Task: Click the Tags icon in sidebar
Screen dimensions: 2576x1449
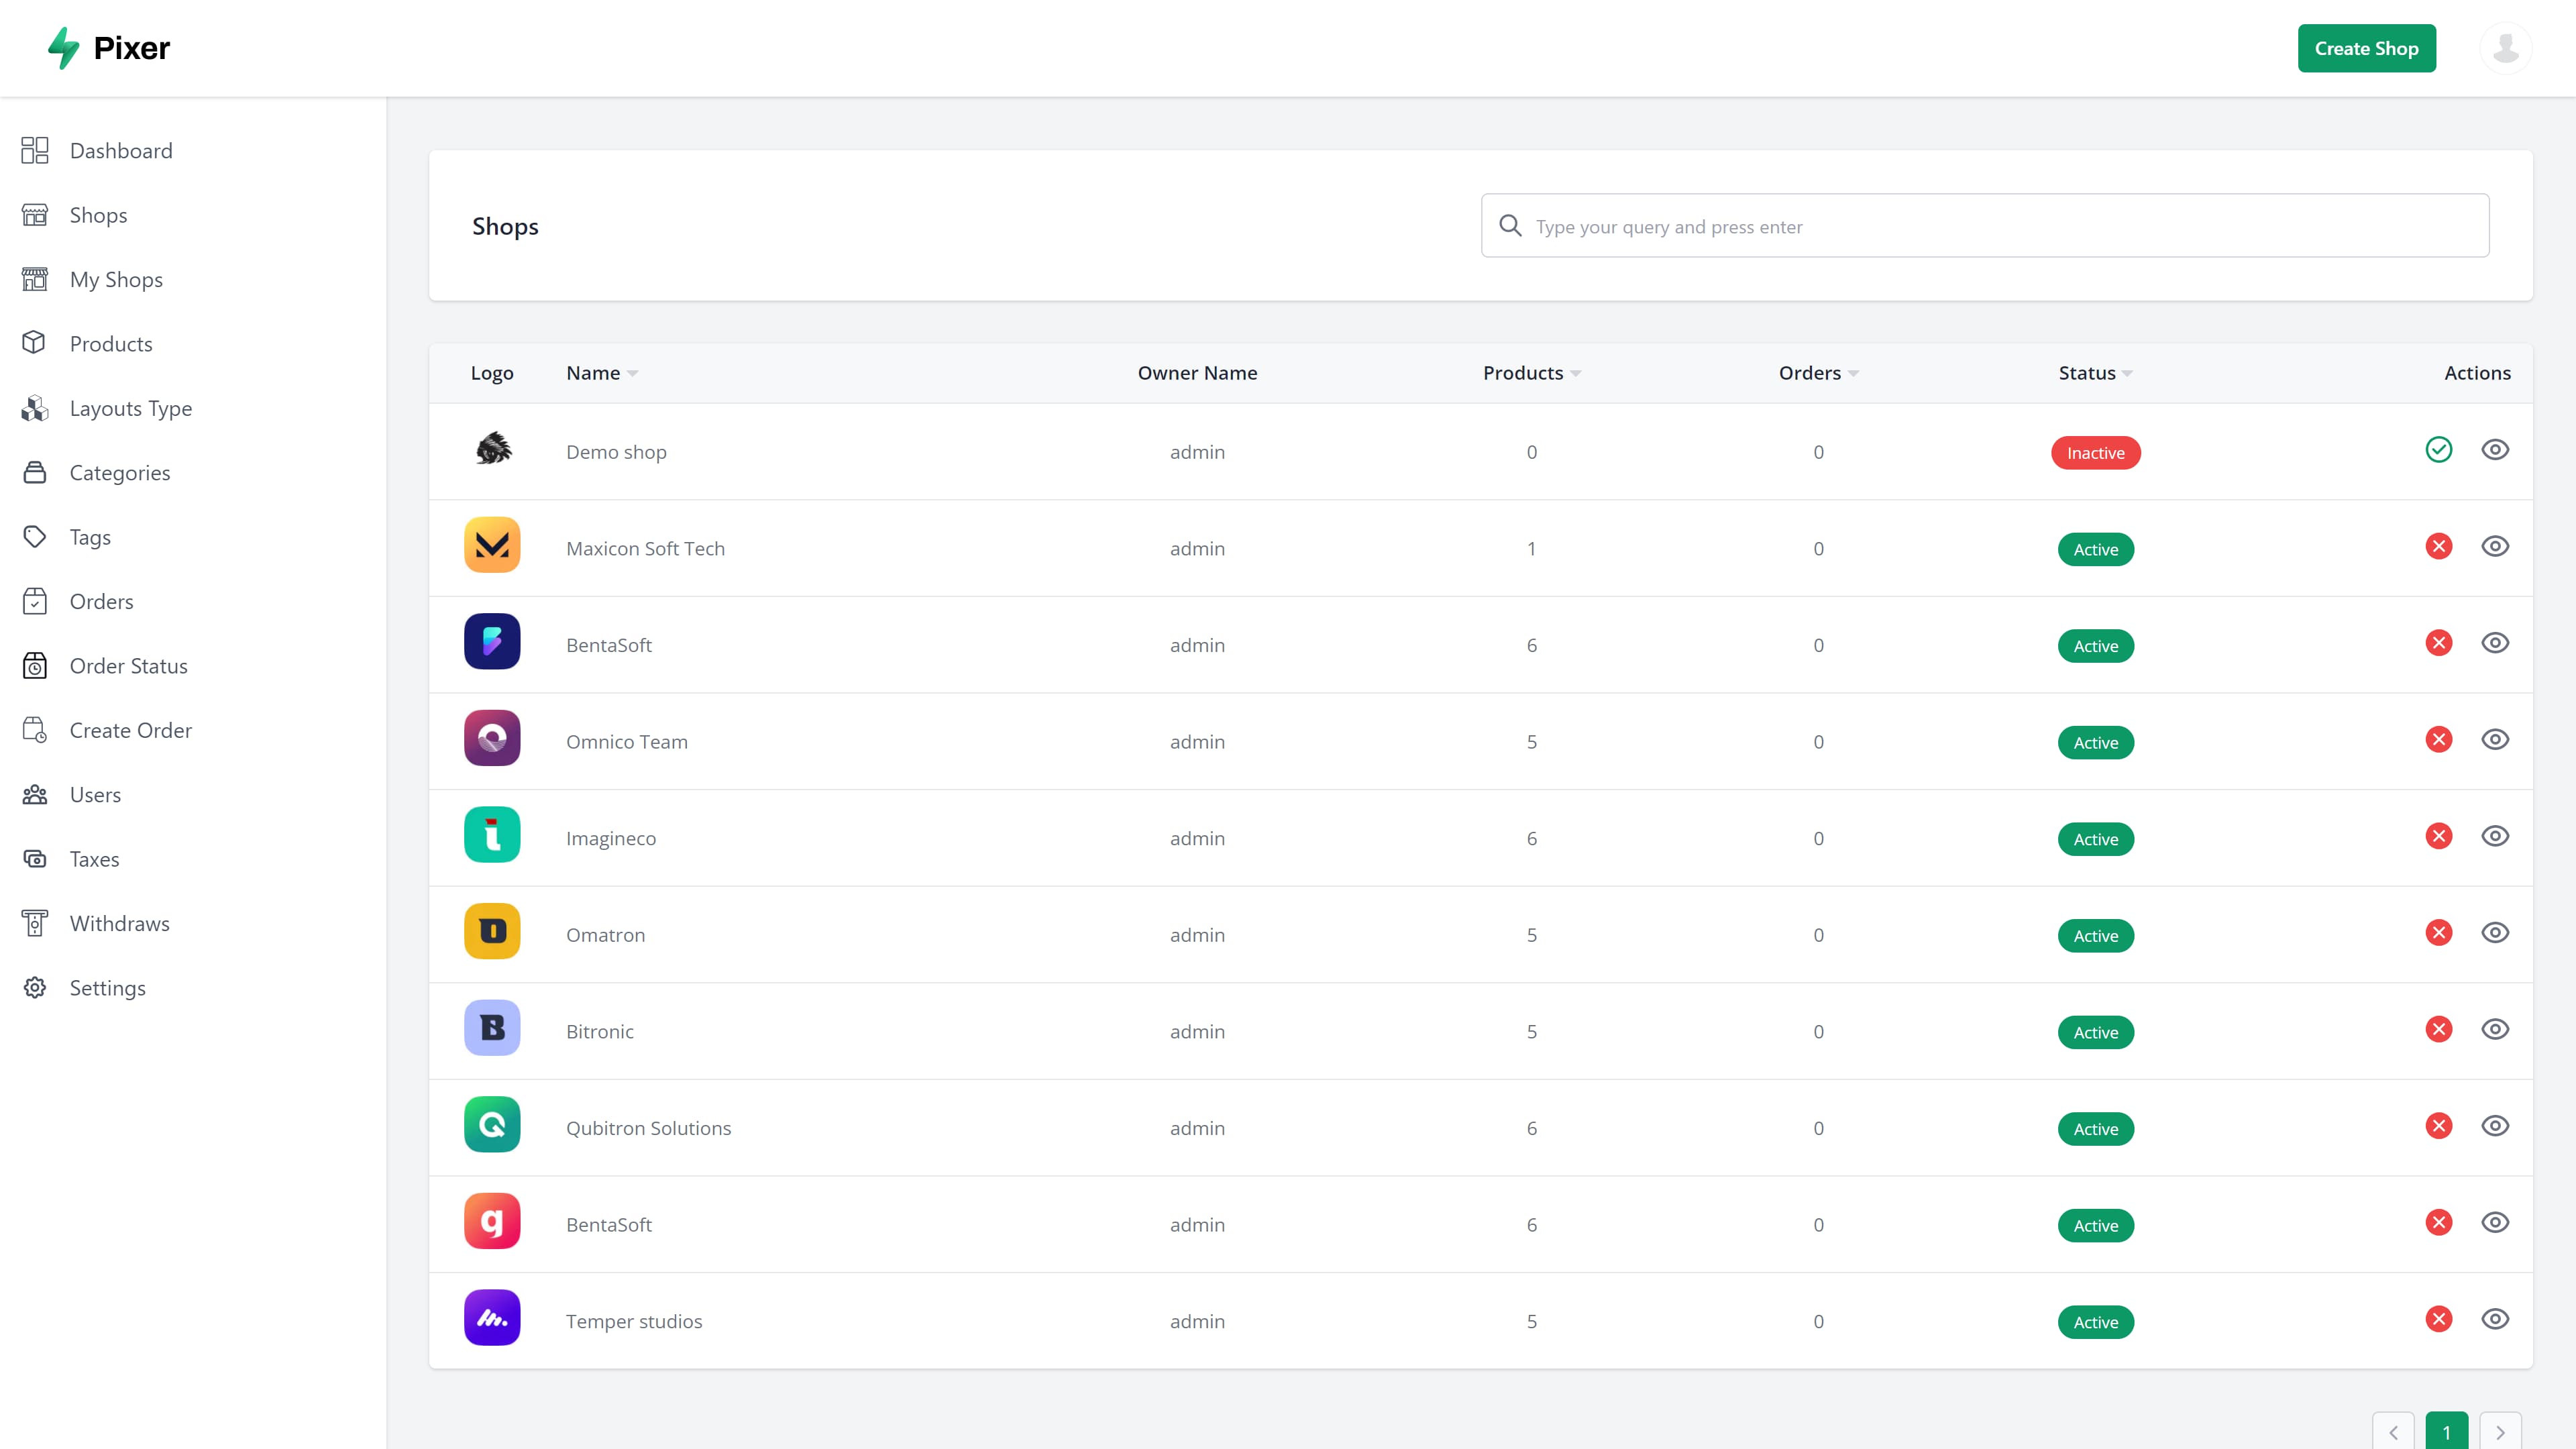Action: 35,537
